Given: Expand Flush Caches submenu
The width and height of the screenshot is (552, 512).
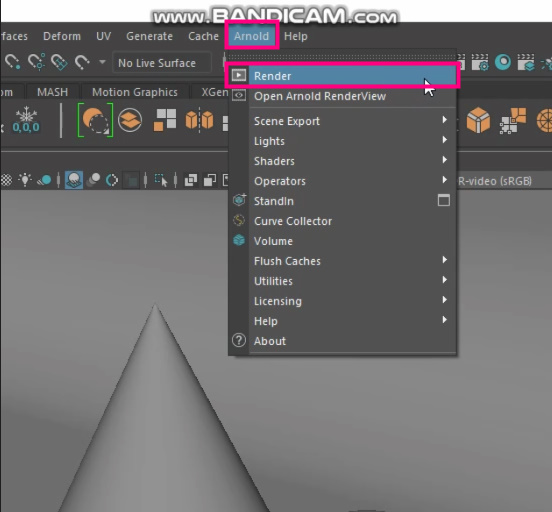Looking at the screenshot, I should click(342, 261).
